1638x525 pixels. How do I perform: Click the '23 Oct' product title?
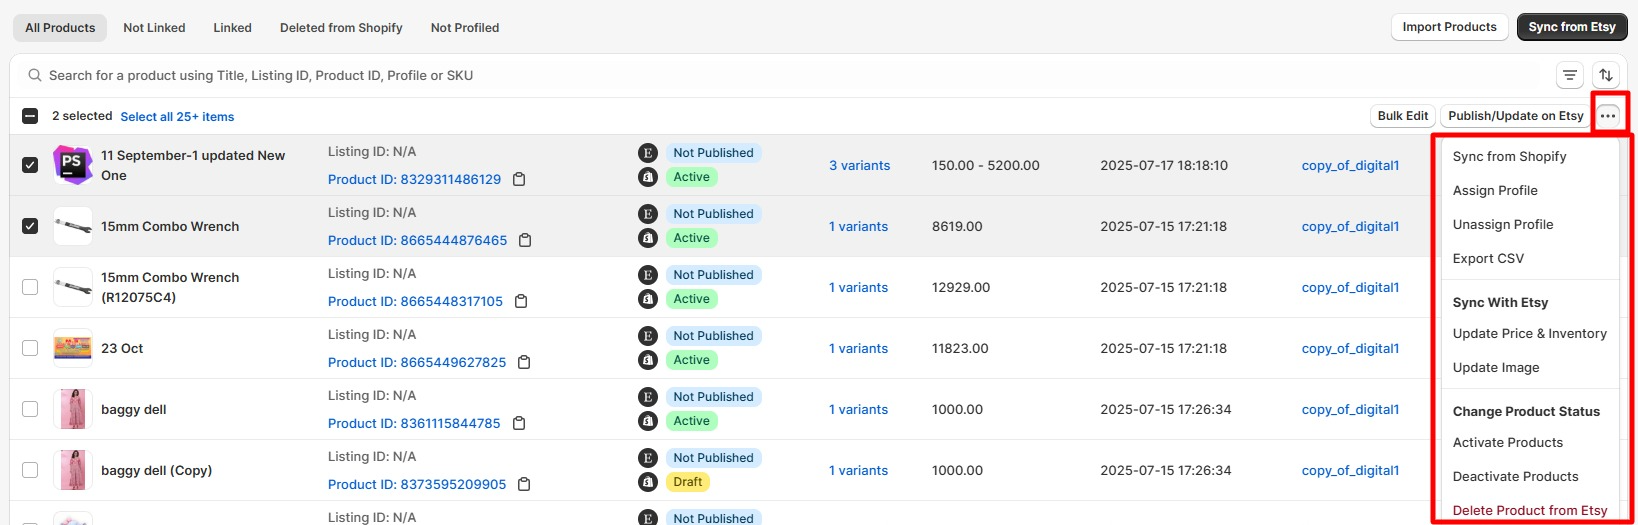[x=122, y=348]
